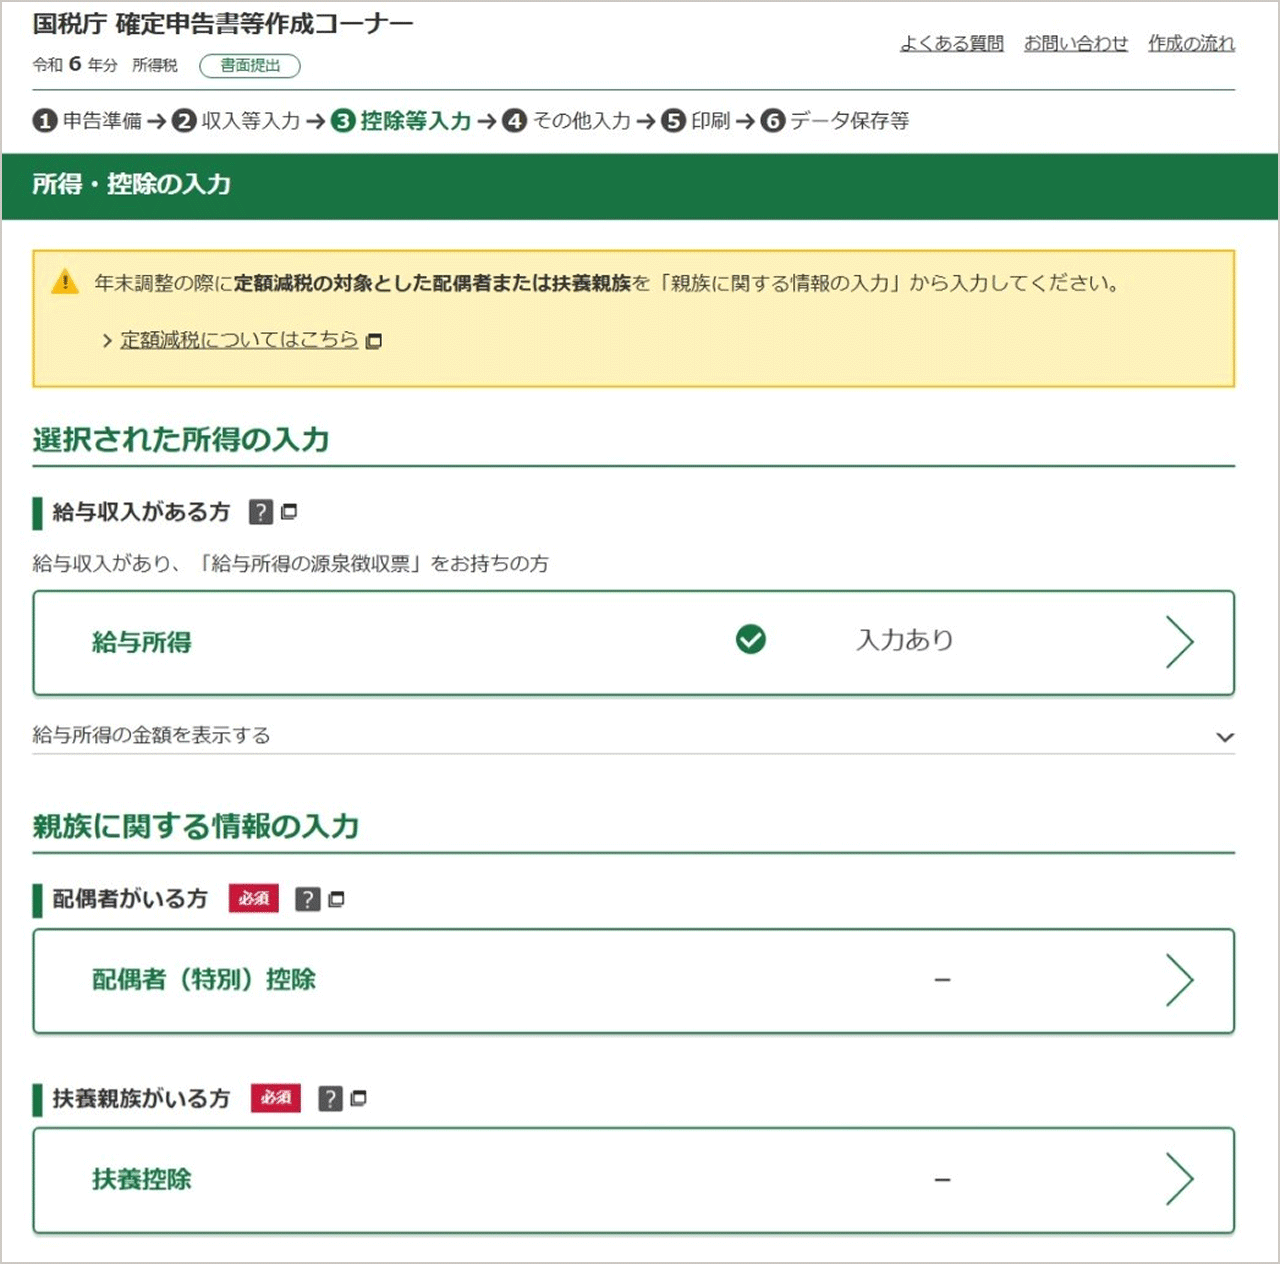The image size is (1280, 1264).
Task: Click the 必須 badge next to 配偶者がいる方
Action: pyautogui.click(x=254, y=899)
